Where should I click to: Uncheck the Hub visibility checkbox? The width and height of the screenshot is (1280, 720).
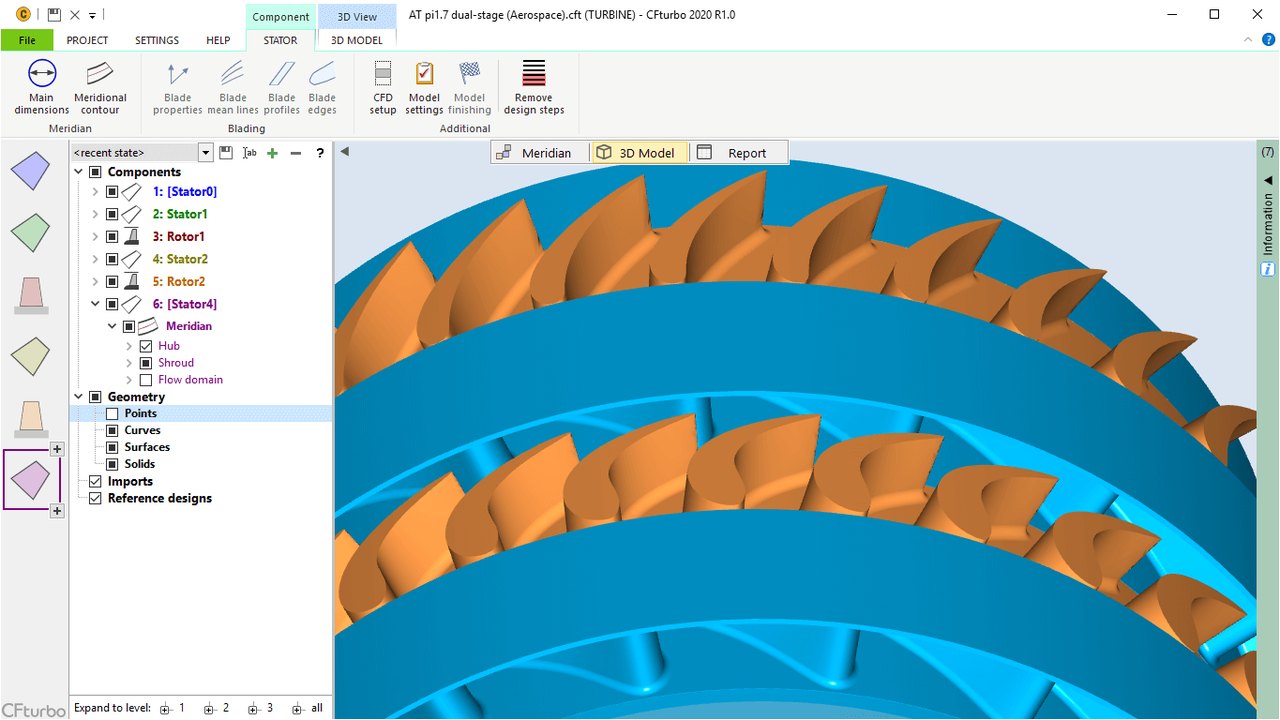click(x=146, y=346)
